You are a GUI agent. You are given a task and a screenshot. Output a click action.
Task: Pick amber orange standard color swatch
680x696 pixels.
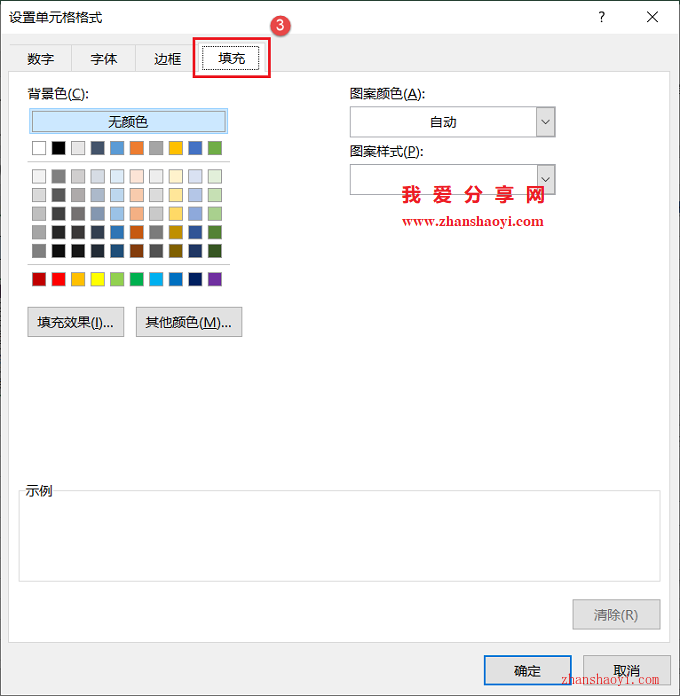pyautogui.click(x=78, y=279)
